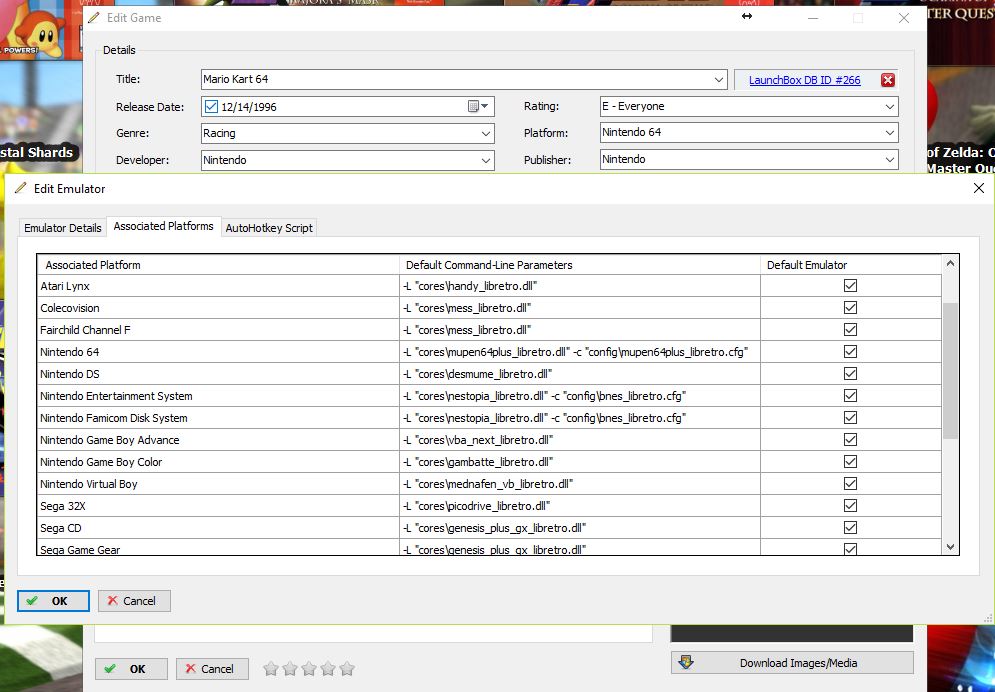Click the mupen64plus_libretro.dll parameters cell
This screenshot has height=692, width=995.
point(579,352)
